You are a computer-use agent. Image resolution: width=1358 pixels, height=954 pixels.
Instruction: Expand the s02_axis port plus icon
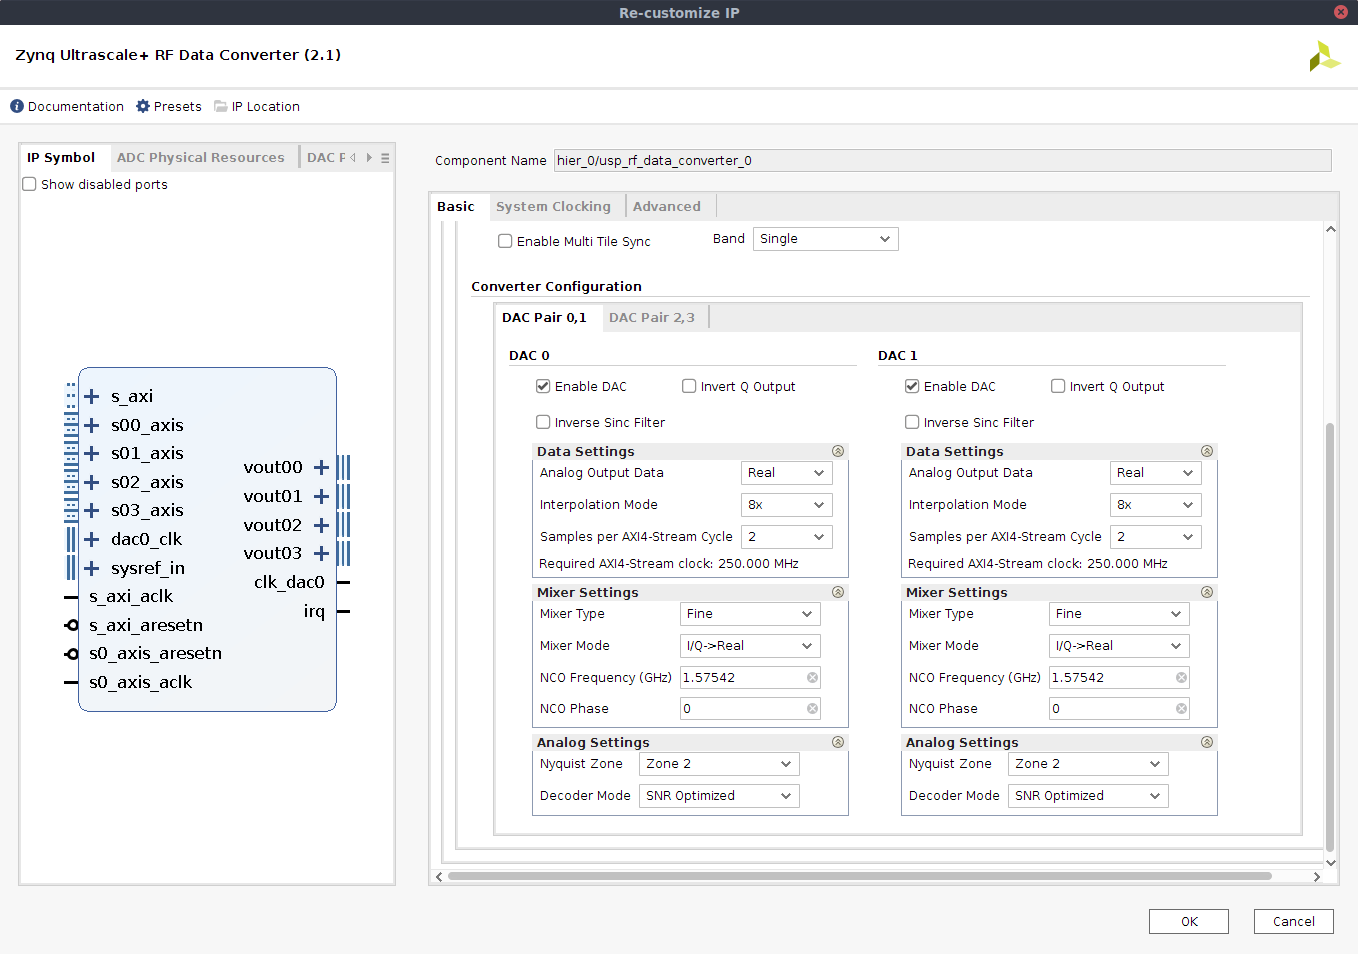[92, 482]
